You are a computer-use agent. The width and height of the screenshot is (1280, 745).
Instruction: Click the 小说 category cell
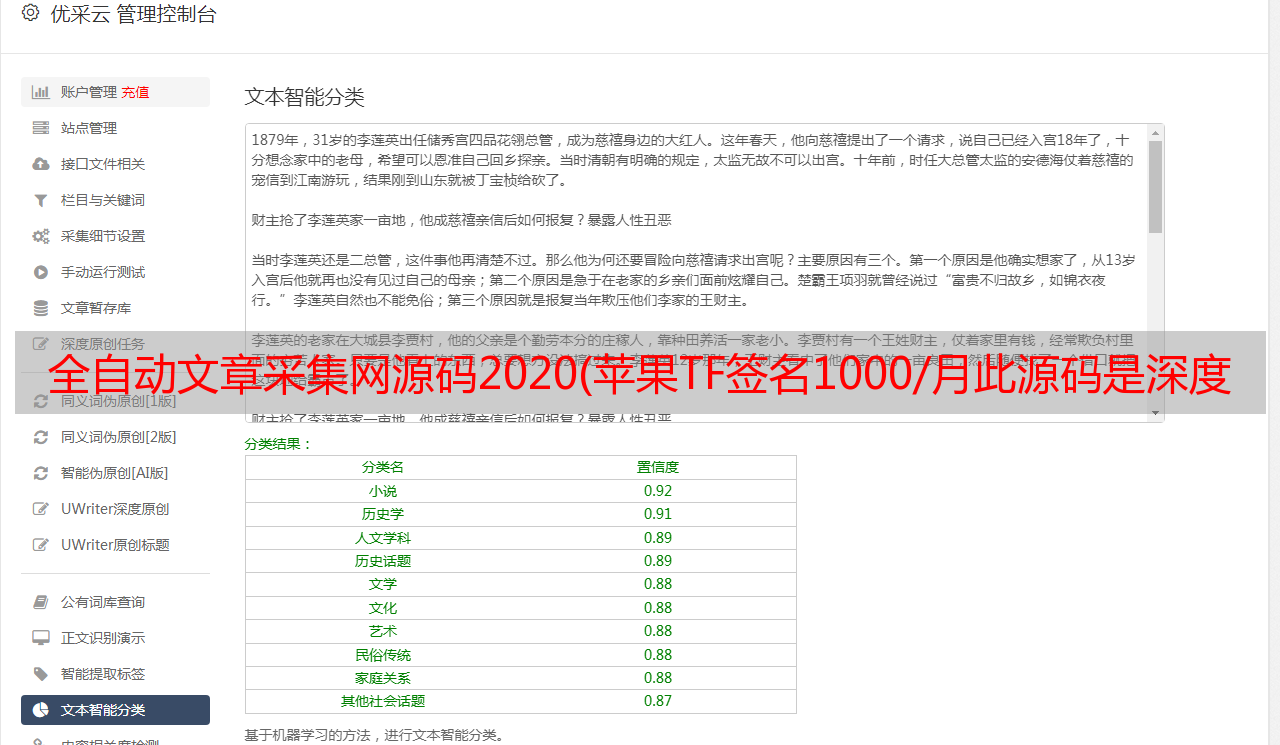pyautogui.click(x=383, y=491)
